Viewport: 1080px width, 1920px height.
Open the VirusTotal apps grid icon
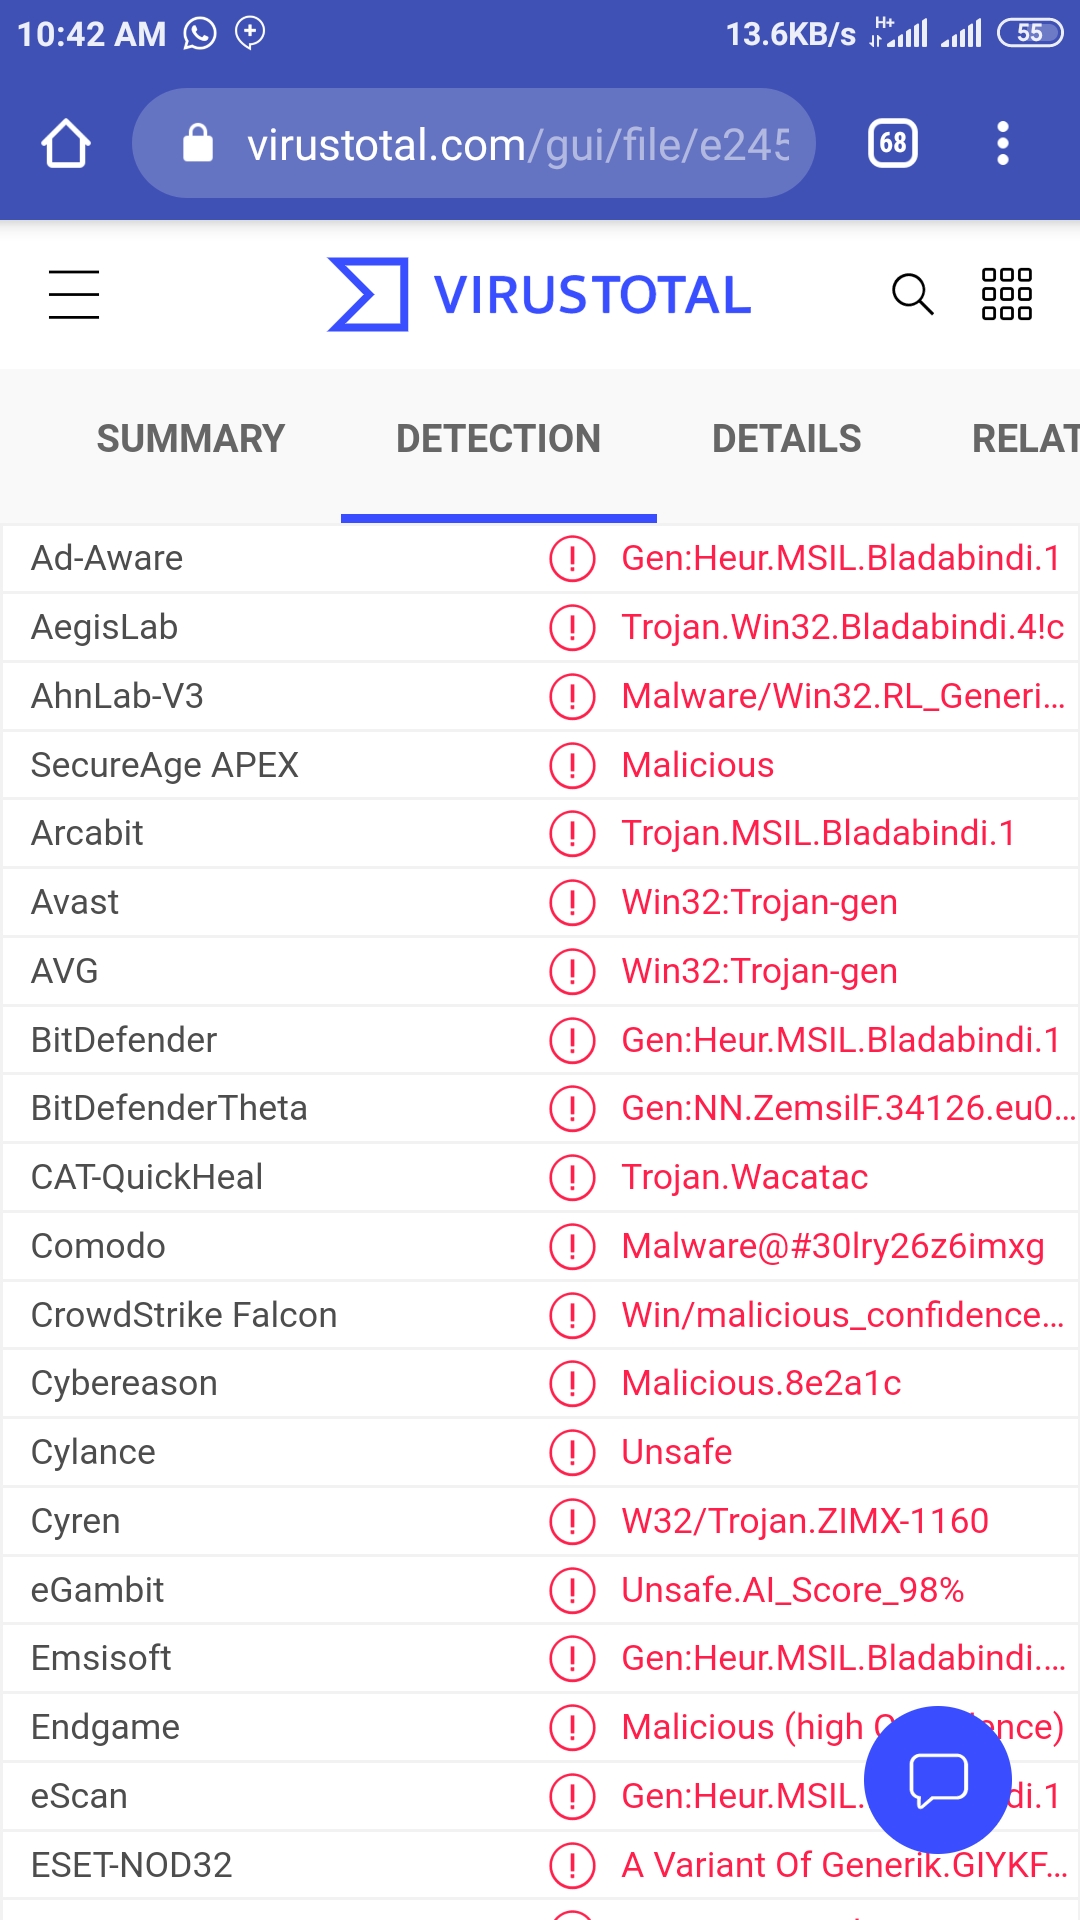click(x=1006, y=294)
